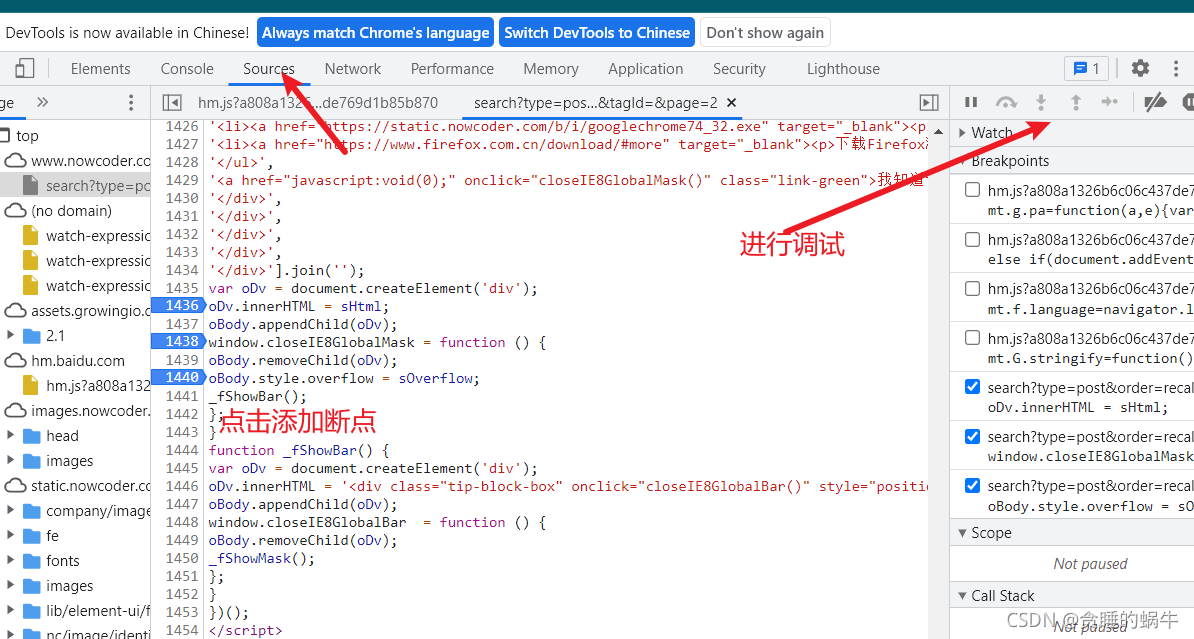This screenshot has height=639, width=1194.
Task: Open the Network tab
Action: [353, 69]
